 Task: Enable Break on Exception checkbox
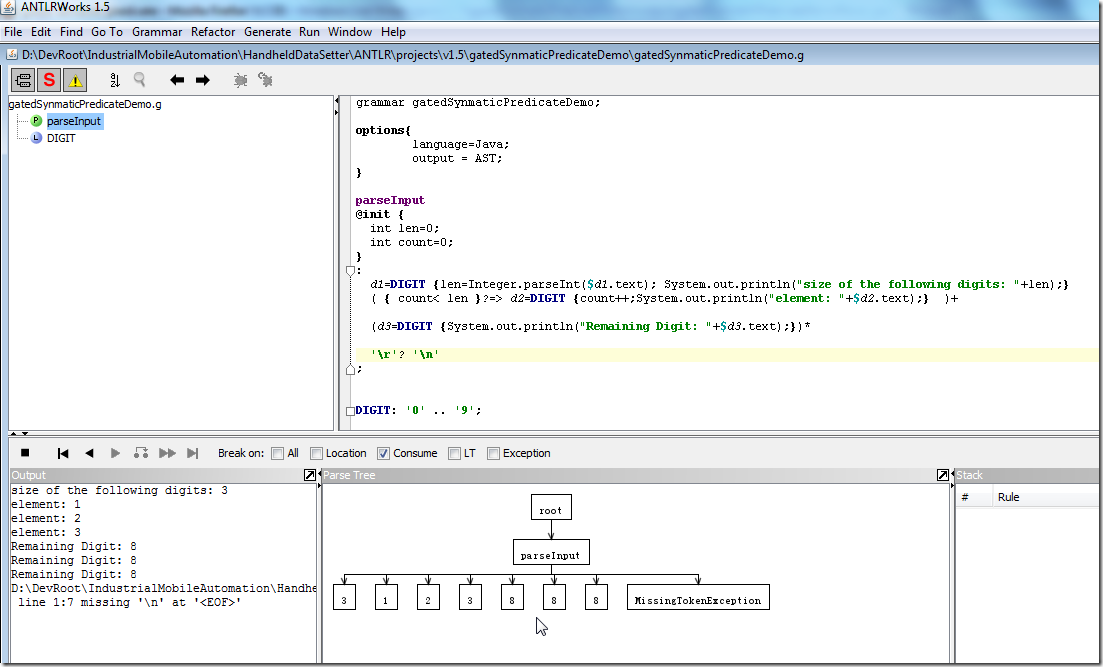[x=493, y=453]
